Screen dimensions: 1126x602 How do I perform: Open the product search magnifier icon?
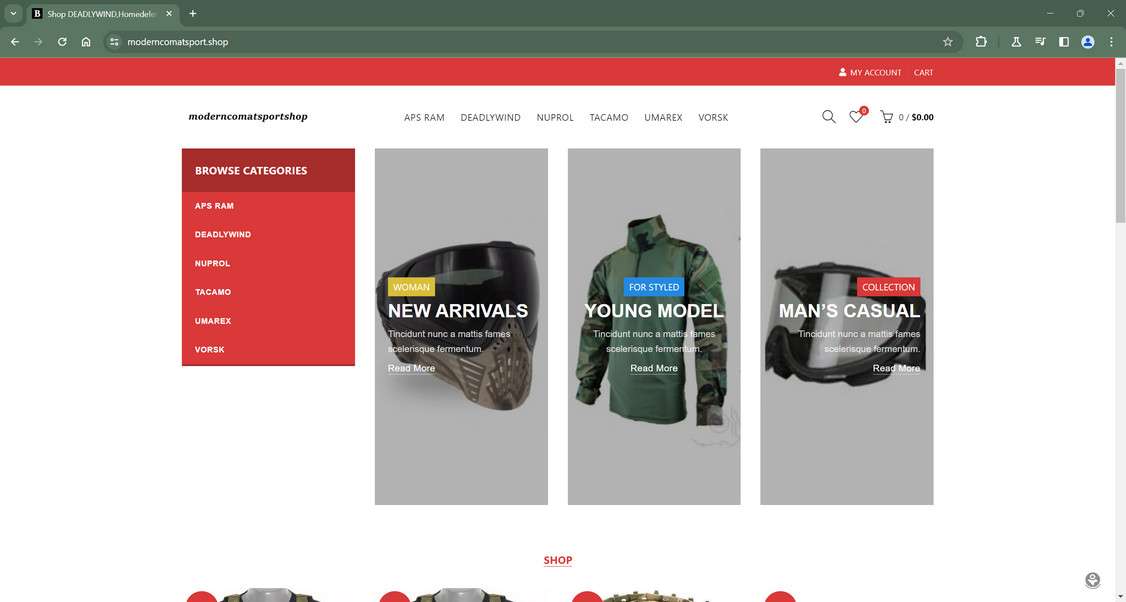tap(828, 117)
